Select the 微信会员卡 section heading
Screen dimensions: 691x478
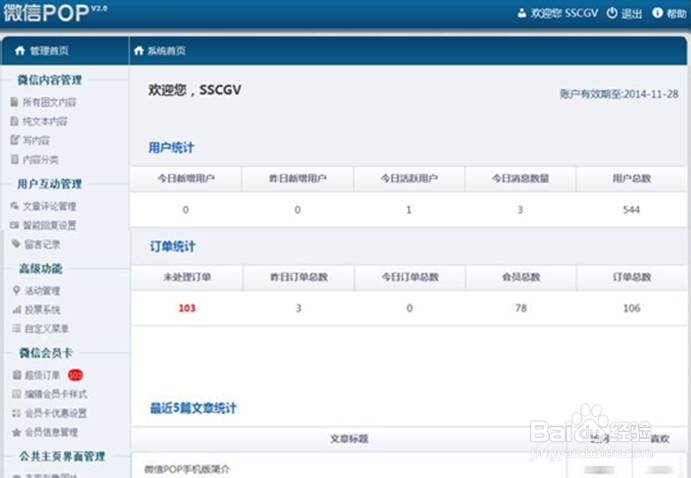[45, 352]
